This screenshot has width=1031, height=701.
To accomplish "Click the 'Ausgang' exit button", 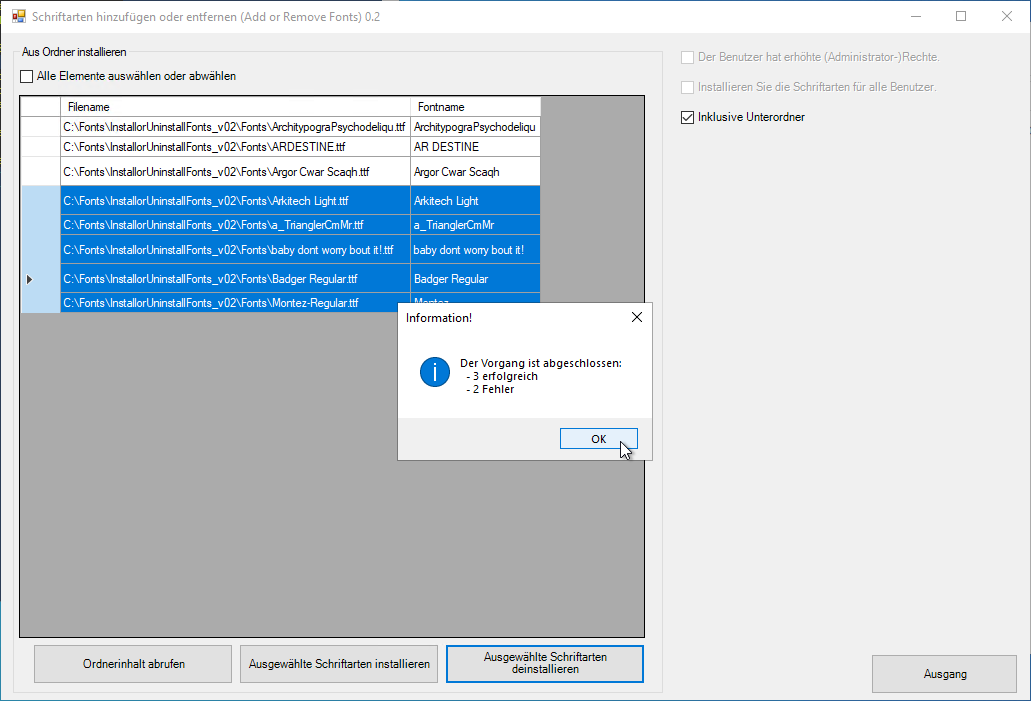I will (944, 674).
